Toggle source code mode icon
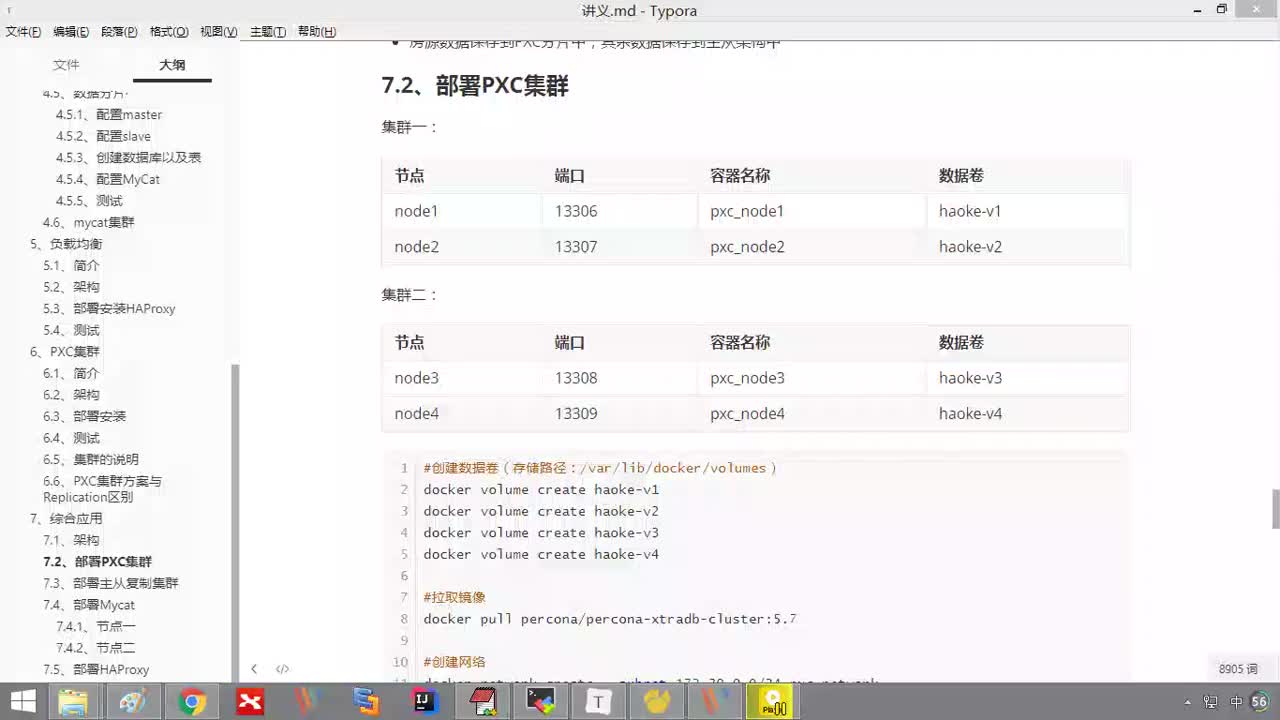 click(283, 669)
